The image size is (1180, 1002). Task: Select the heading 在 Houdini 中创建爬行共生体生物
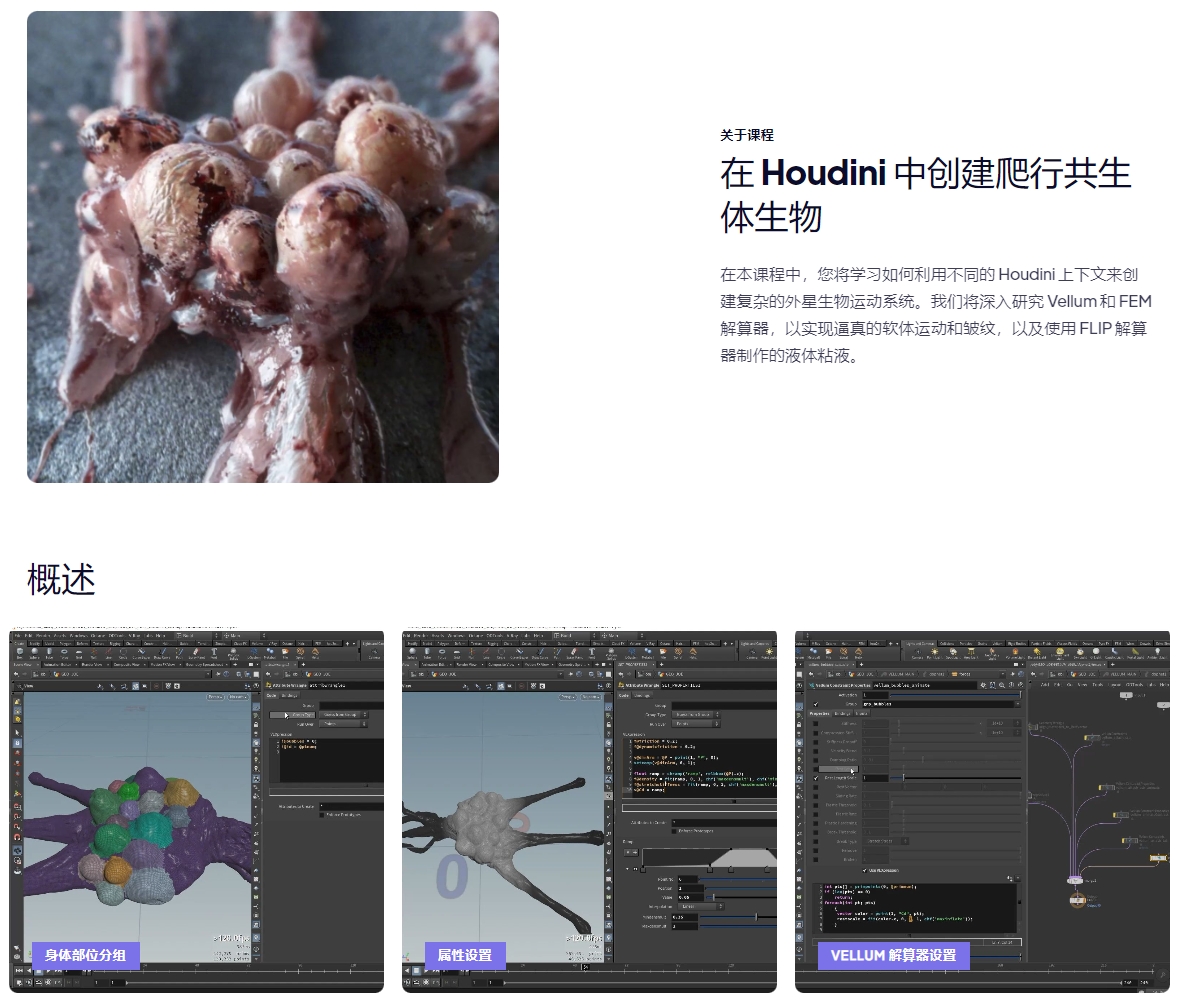click(x=926, y=195)
